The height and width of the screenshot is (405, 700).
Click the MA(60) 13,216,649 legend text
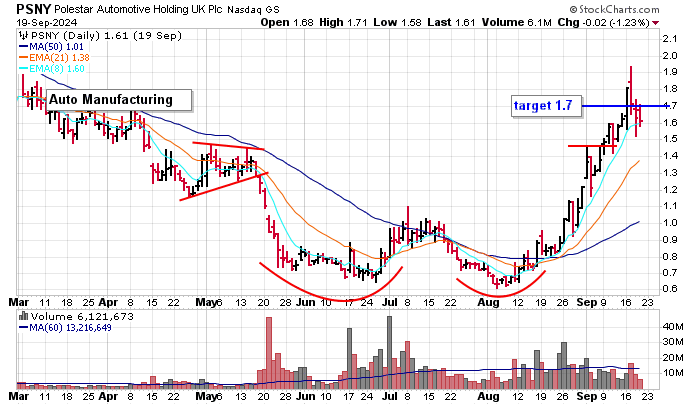70,328
